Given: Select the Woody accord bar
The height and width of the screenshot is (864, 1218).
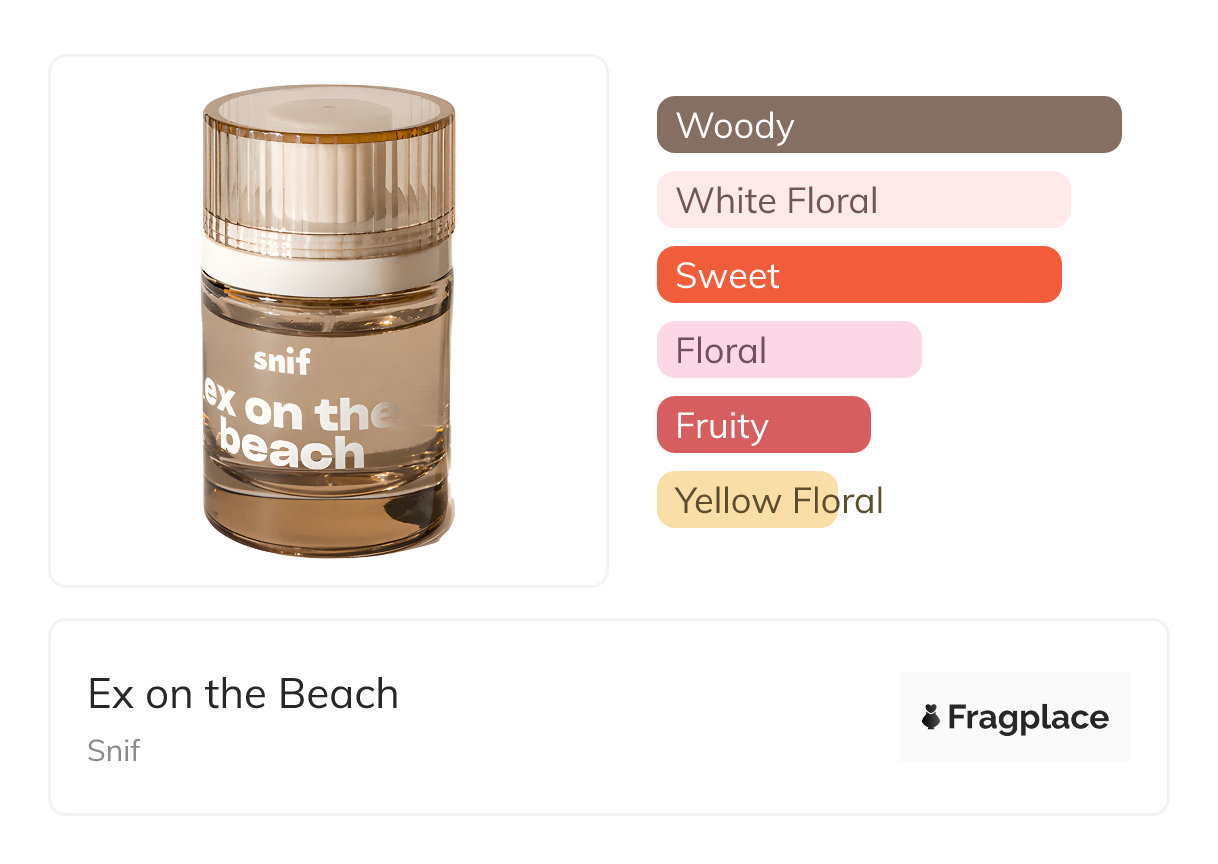Looking at the screenshot, I should pyautogui.click(x=888, y=125).
